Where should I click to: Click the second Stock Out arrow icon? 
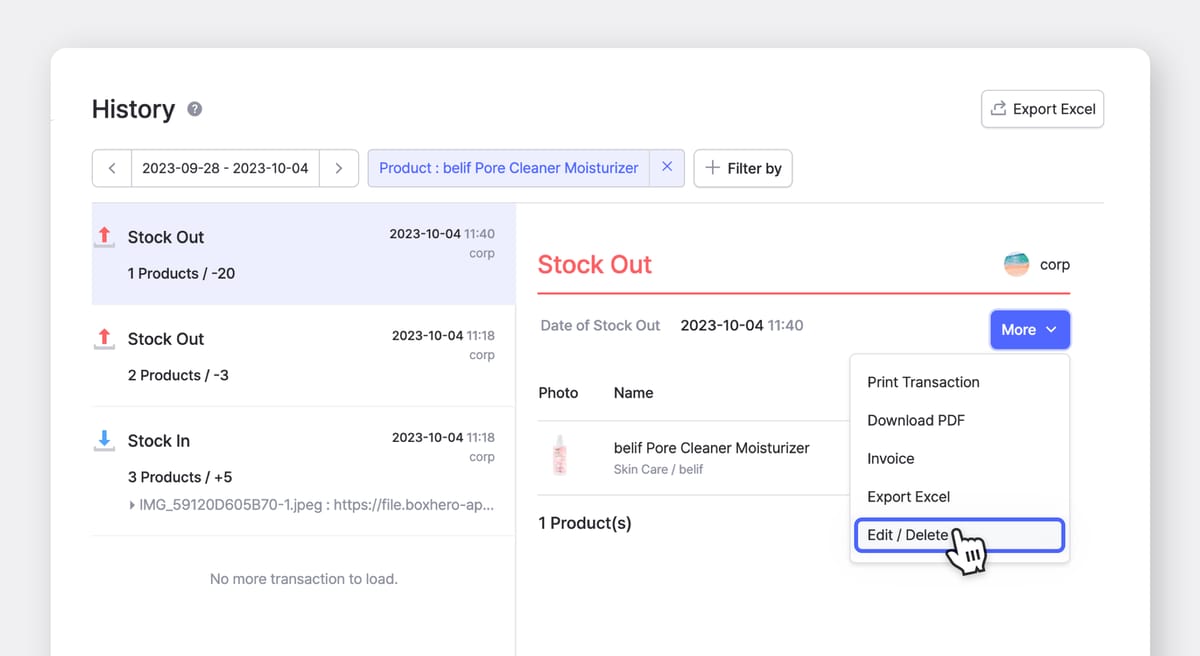tap(104, 336)
